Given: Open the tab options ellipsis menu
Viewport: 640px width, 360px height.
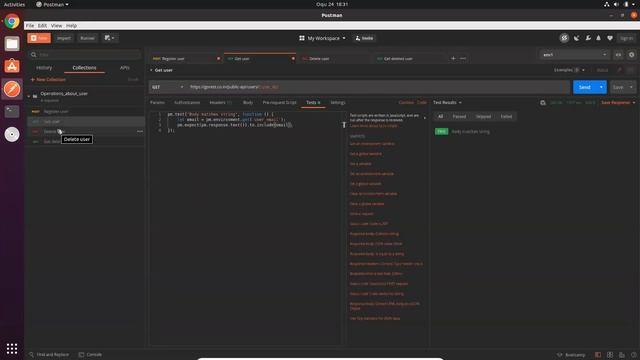Looking at the screenshot, I should pos(463,58).
